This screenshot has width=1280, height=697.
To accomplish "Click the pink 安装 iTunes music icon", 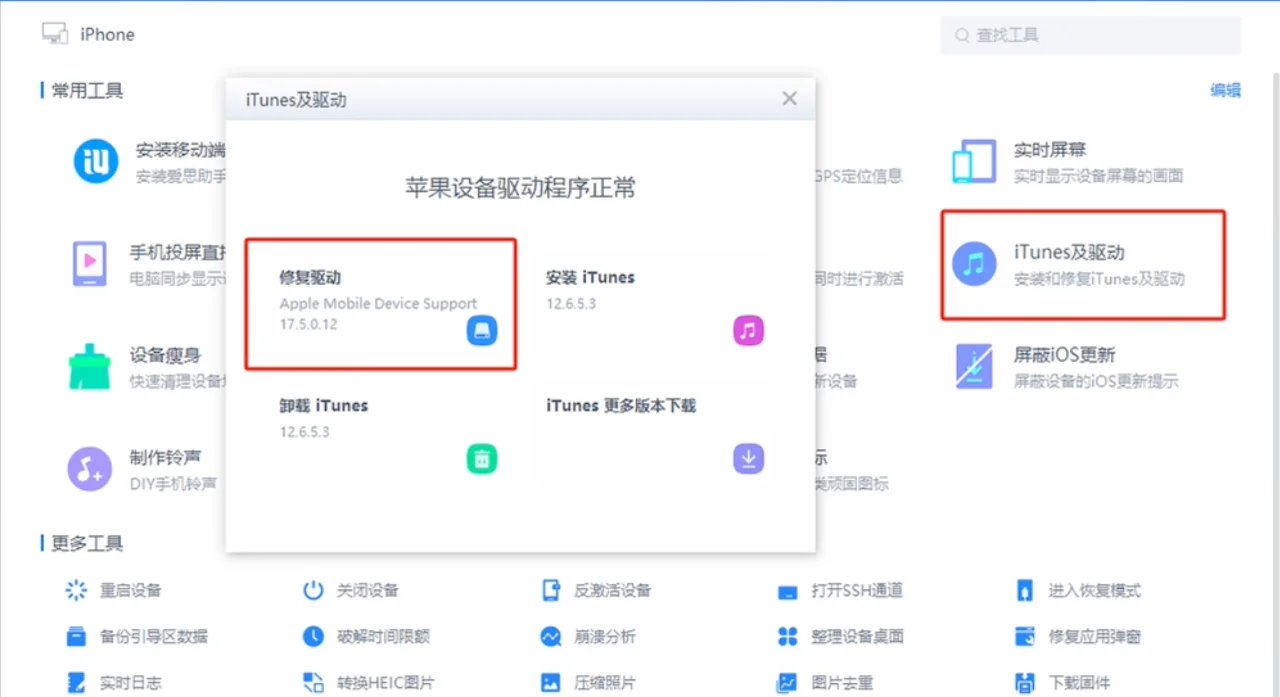I will [748, 330].
